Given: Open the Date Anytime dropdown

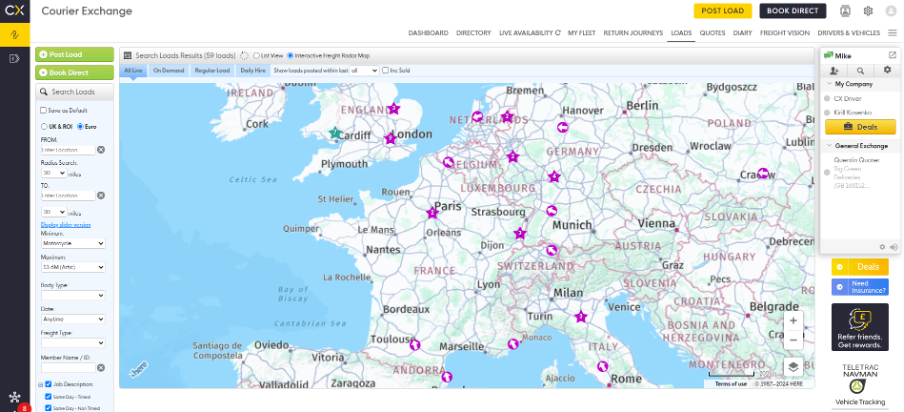Looking at the screenshot, I should click(73, 319).
